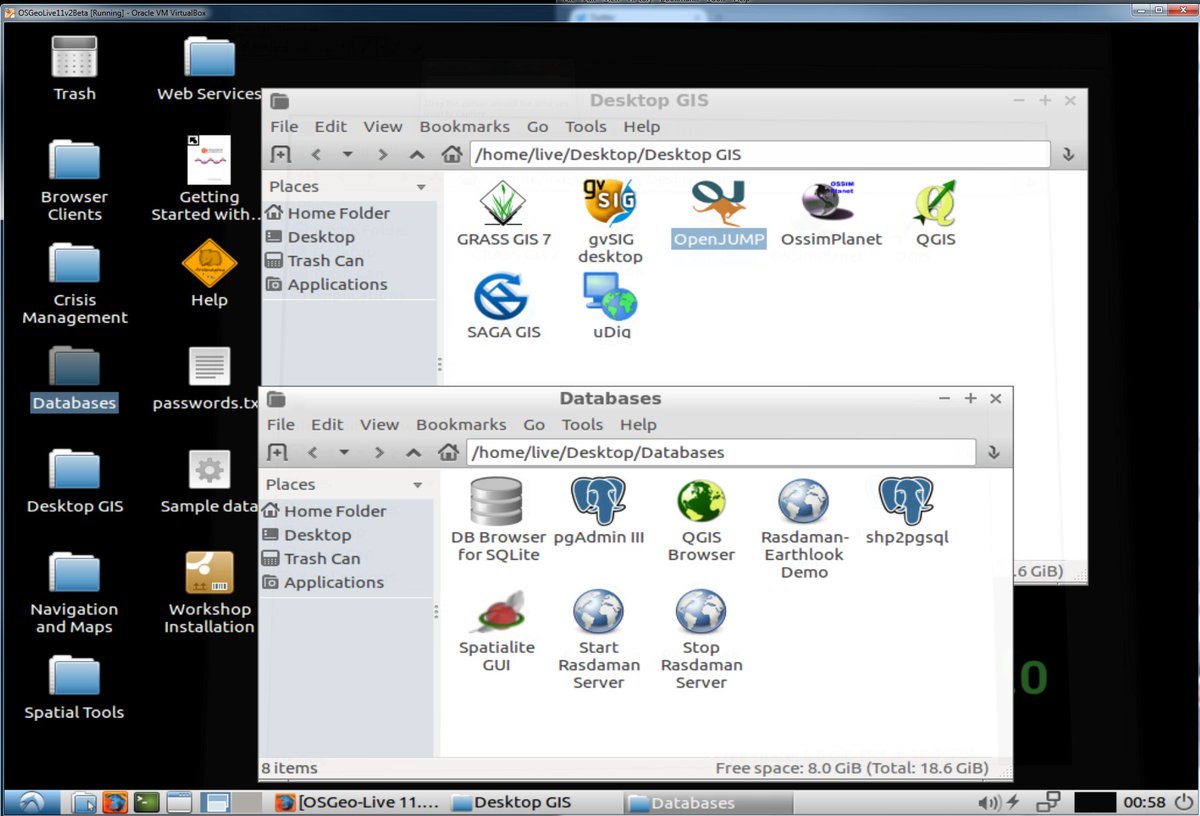This screenshot has width=1200, height=816.
Task: Launch gvSIG desktop from Desktop GIS window
Action: pos(609,203)
